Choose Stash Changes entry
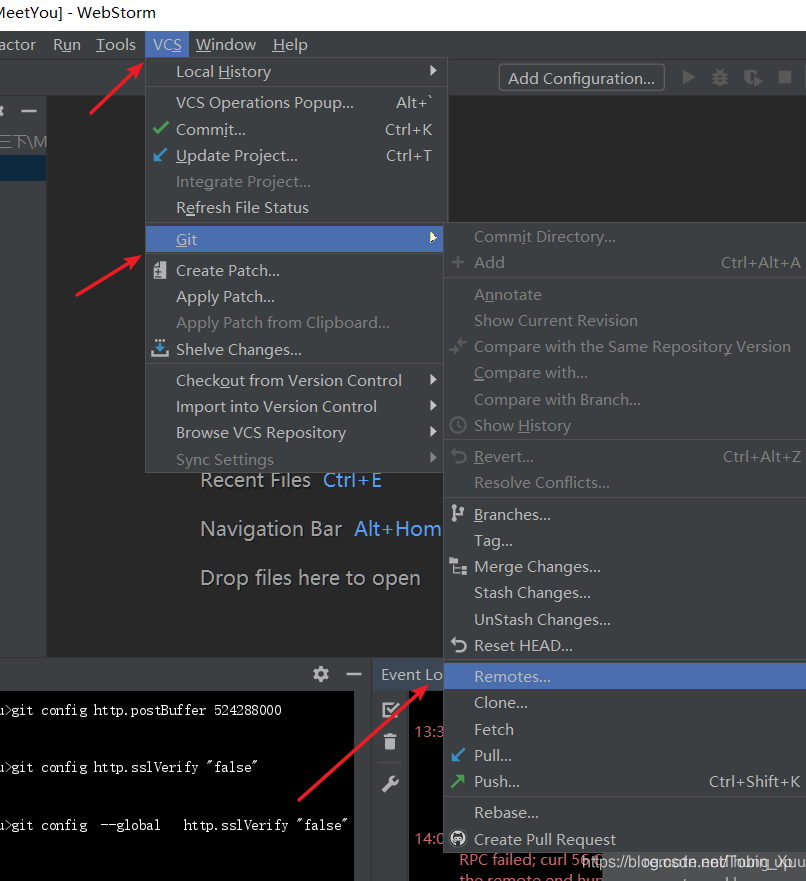This screenshot has width=806, height=881. [x=625, y=593]
